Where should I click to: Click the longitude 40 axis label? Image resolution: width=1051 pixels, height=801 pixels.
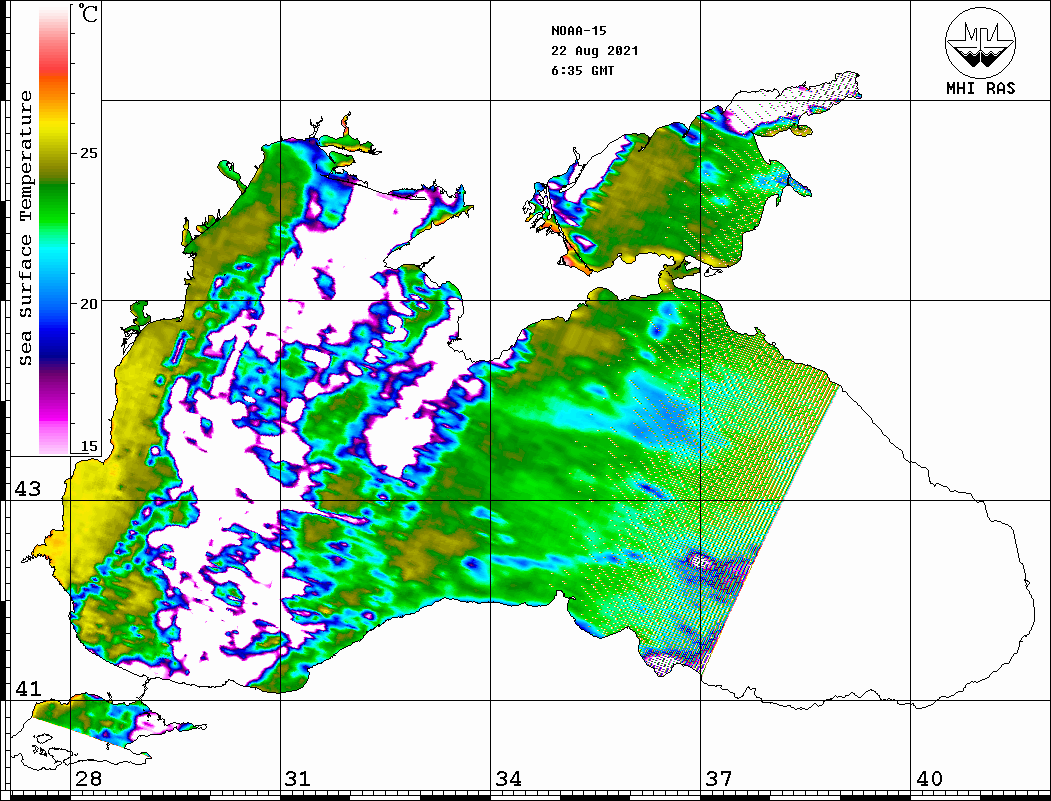pyautogui.click(x=929, y=779)
